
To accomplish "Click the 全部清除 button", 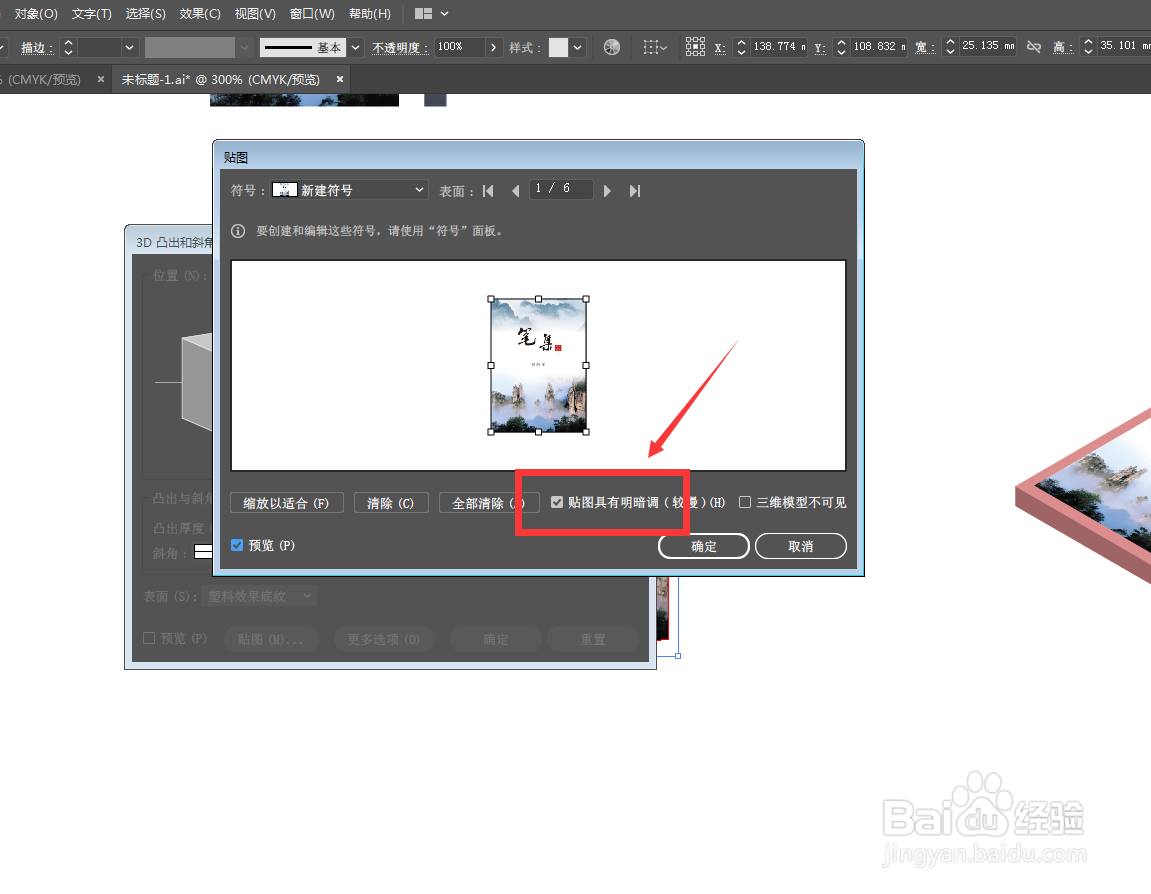I will pos(488,503).
